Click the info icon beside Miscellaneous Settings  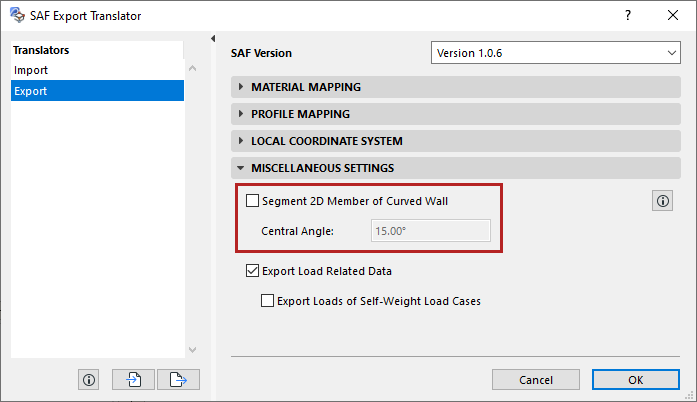[662, 201]
